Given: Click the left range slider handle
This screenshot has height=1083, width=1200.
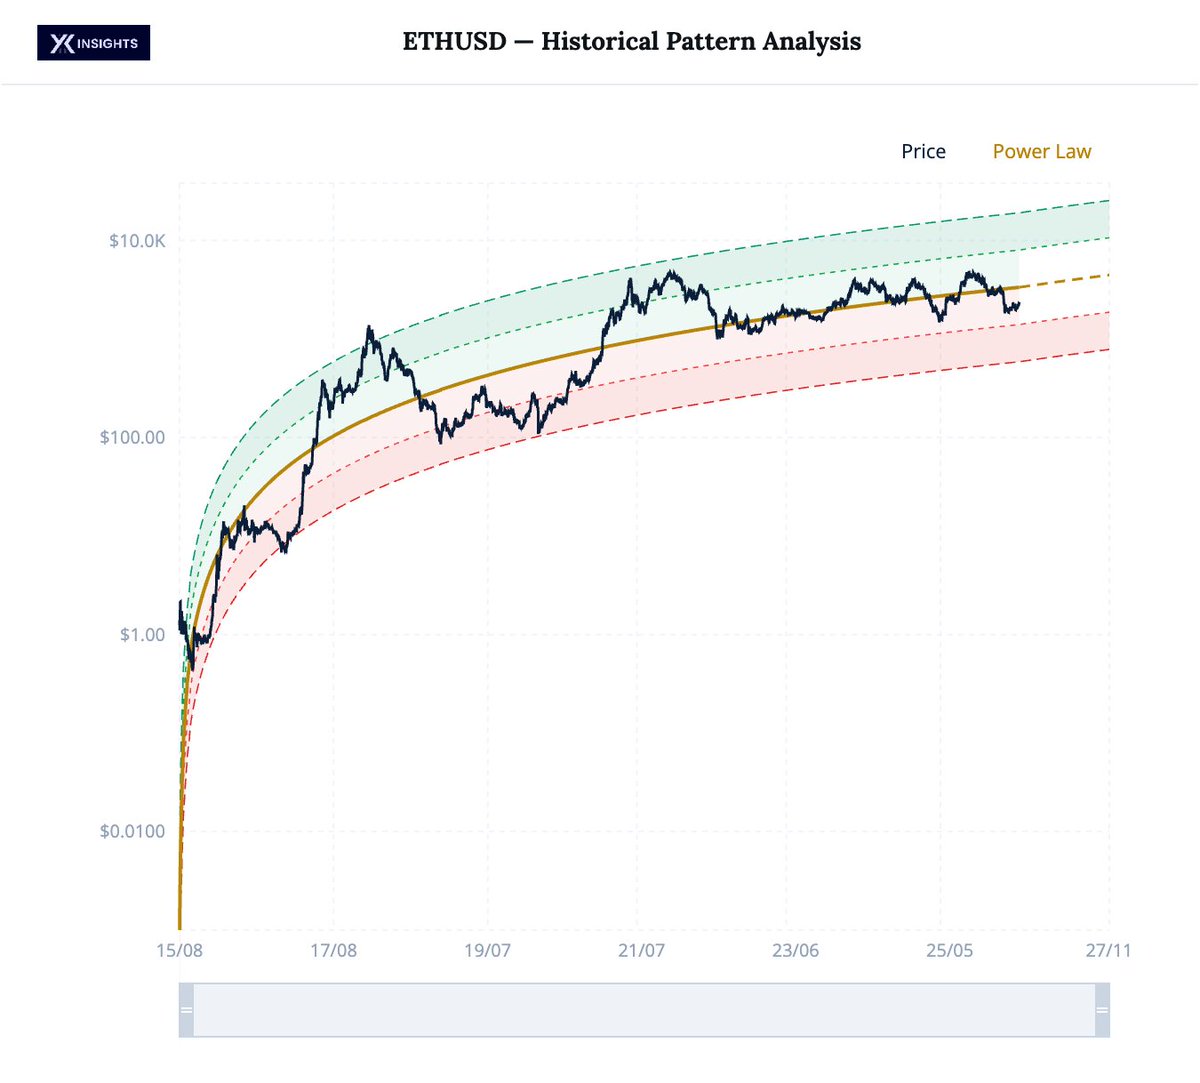Looking at the screenshot, I should click(x=186, y=1010).
